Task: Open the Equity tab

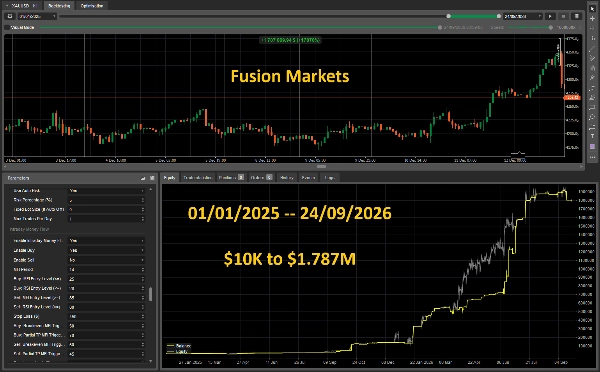Action: (169, 178)
